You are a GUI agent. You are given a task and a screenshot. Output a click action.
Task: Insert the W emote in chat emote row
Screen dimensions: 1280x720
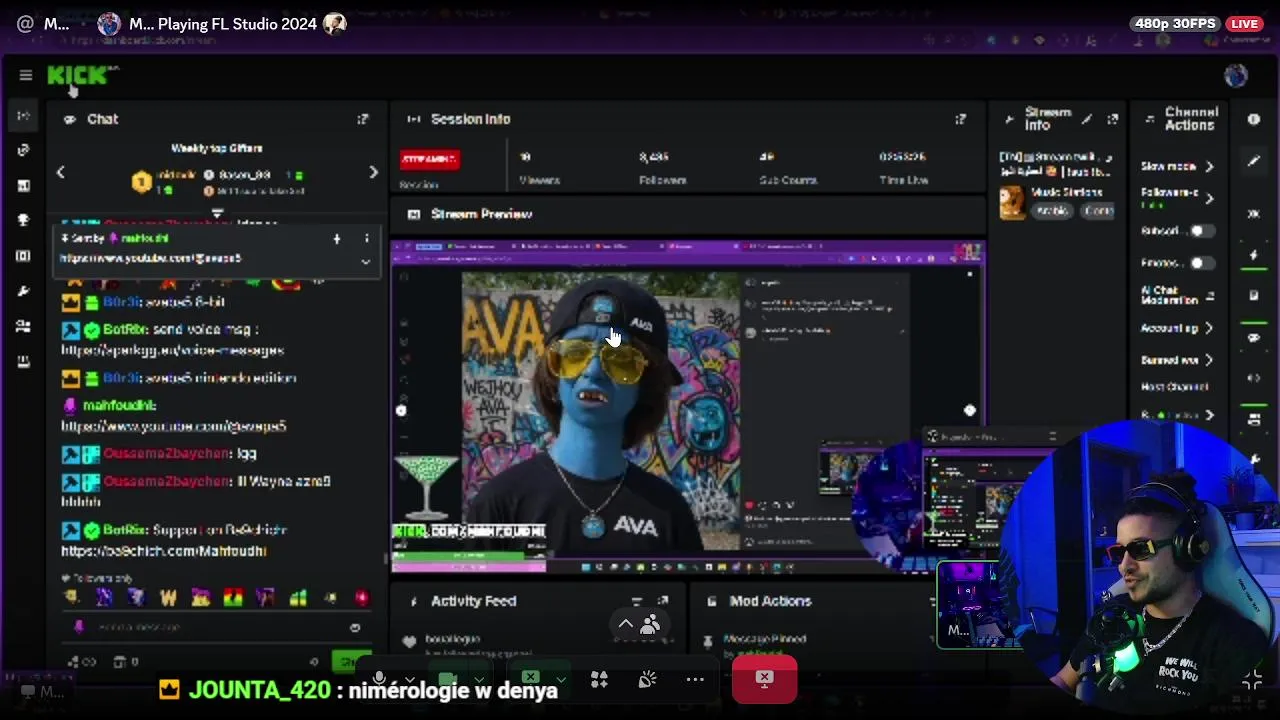(168, 598)
